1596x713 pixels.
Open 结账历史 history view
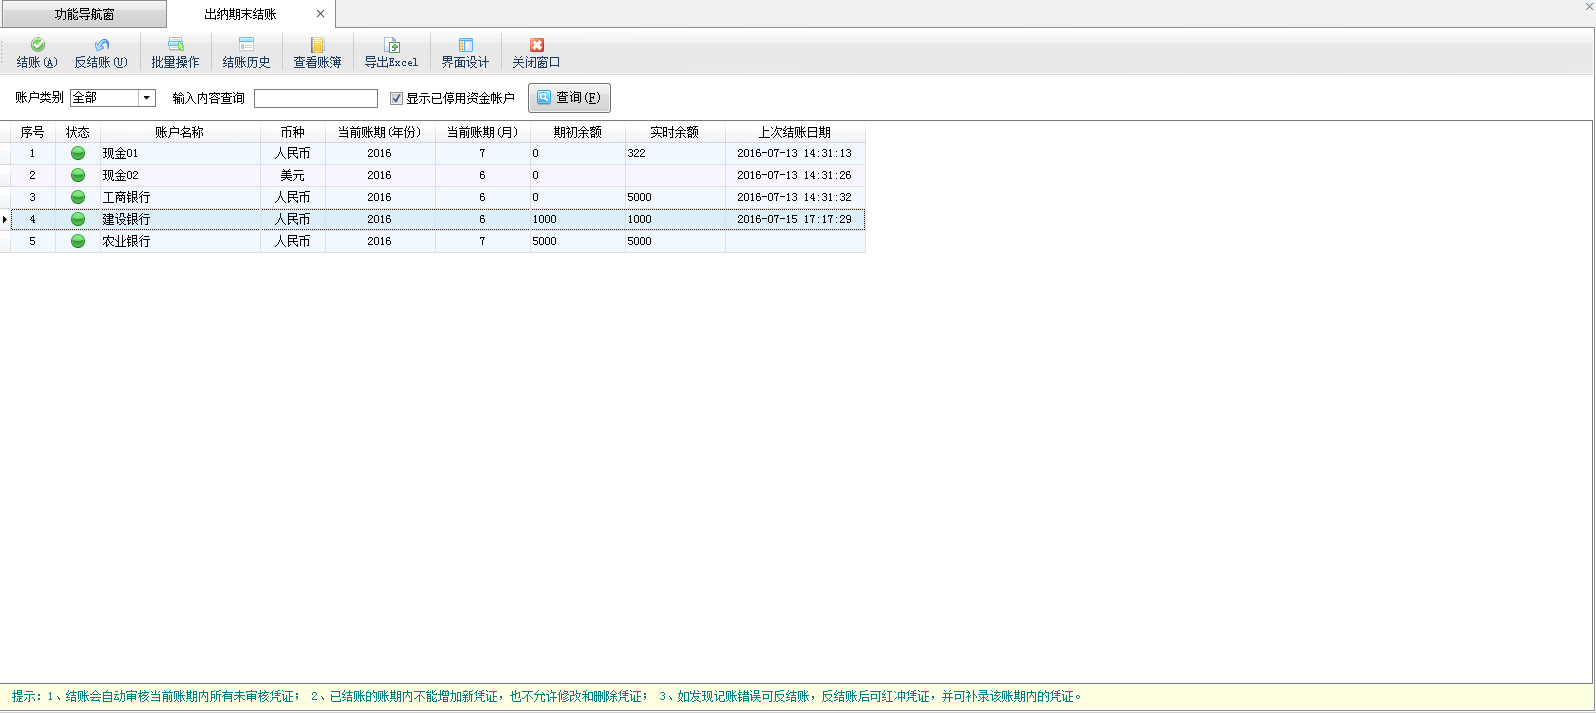click(246, 45)
